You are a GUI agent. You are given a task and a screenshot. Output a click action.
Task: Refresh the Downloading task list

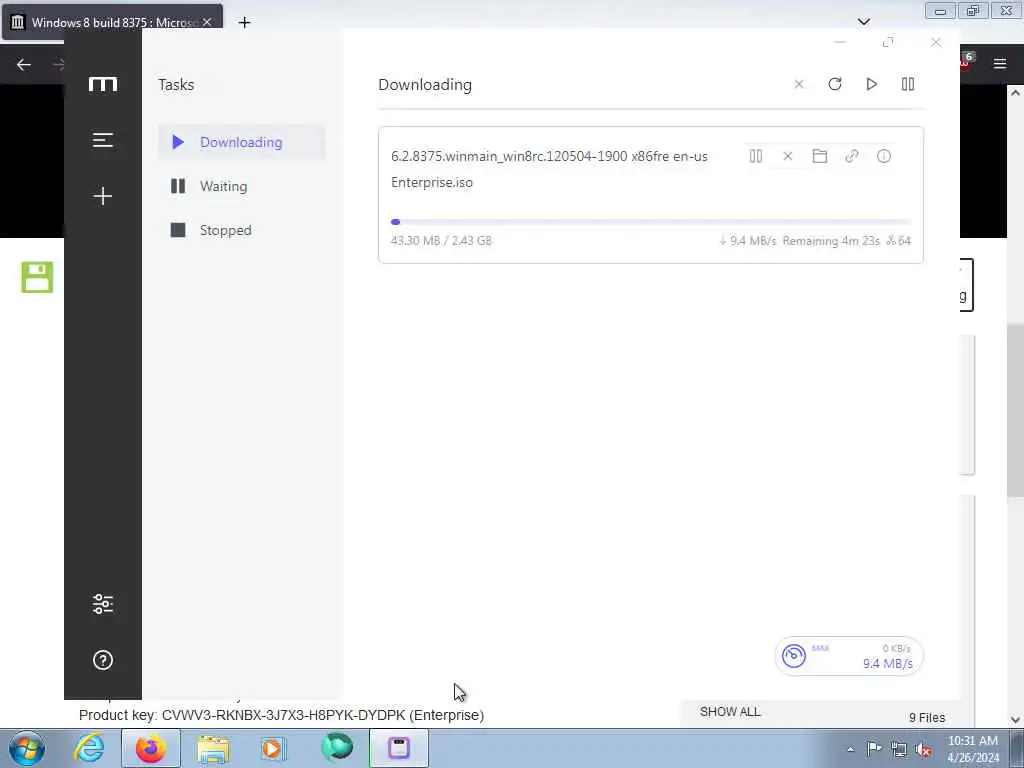click(x=835, y=84)
